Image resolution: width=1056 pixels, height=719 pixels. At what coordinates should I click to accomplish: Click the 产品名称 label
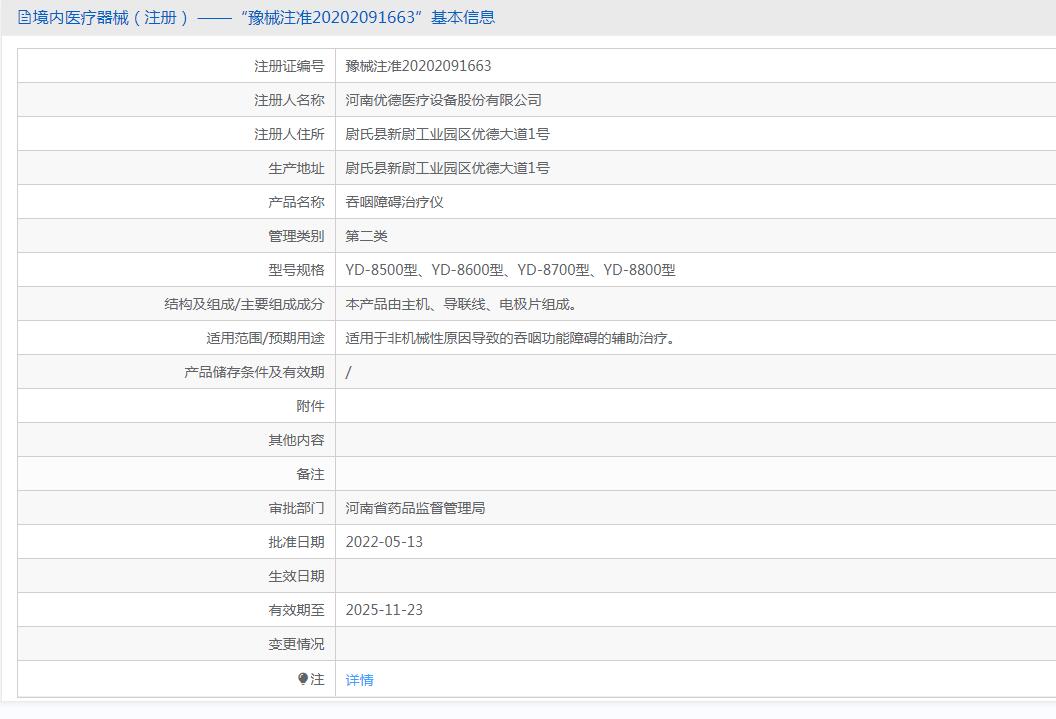pos(296,202)
